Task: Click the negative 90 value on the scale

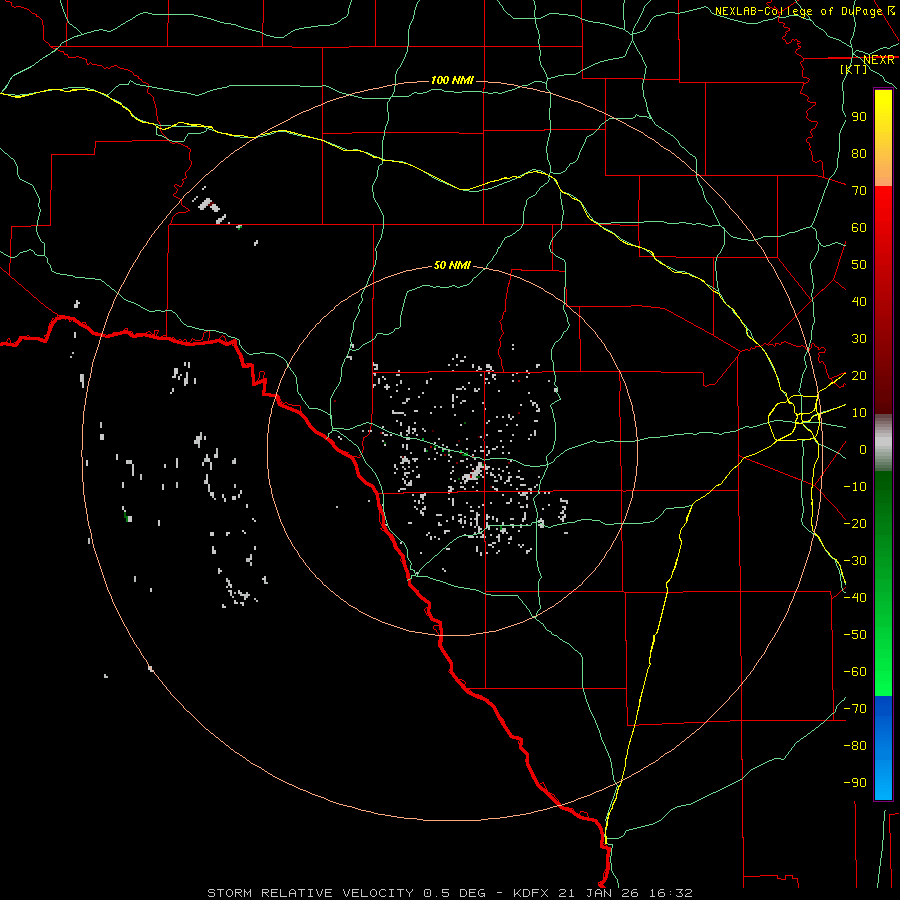Action: 855,782
